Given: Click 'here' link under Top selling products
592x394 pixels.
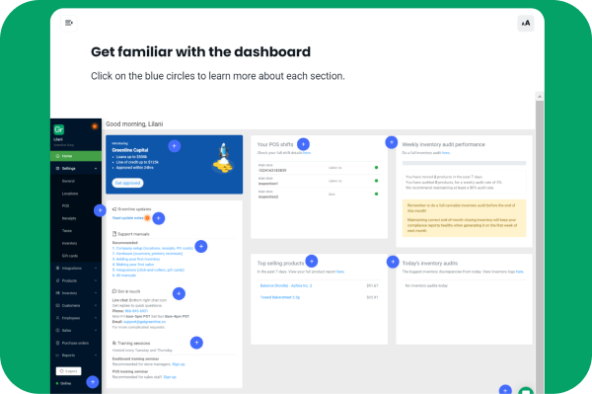Looking at the screenshot, I should click(340, 272).
